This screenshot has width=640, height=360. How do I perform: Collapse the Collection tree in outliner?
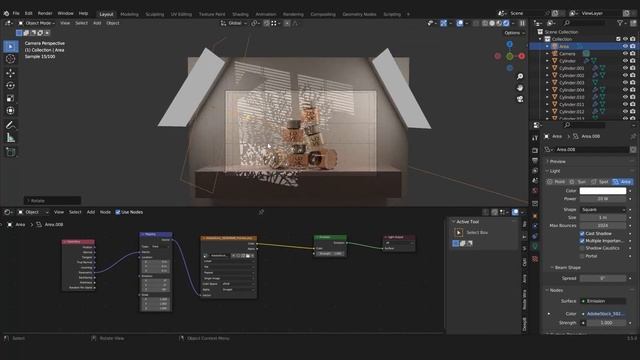click(540, 39)
